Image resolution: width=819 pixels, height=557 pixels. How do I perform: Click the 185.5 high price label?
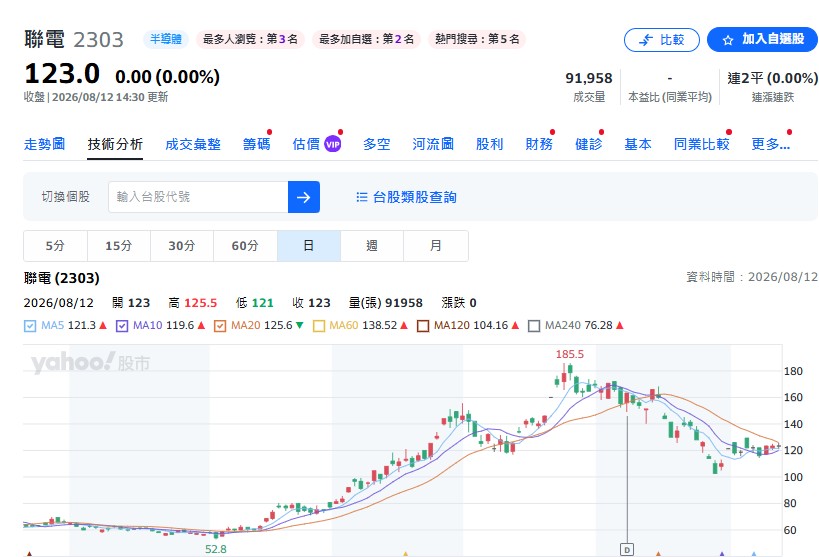click(x=569, y=354)
